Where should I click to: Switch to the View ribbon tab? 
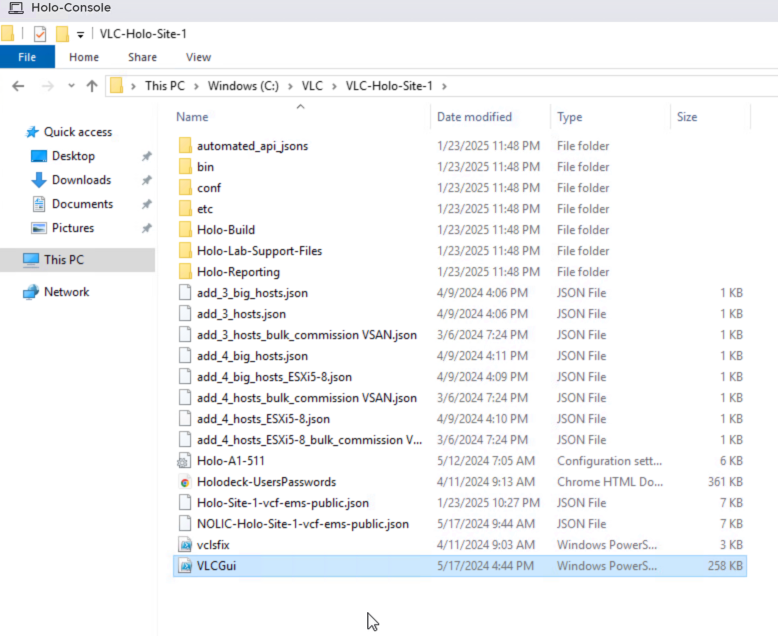tap(198, 57)
